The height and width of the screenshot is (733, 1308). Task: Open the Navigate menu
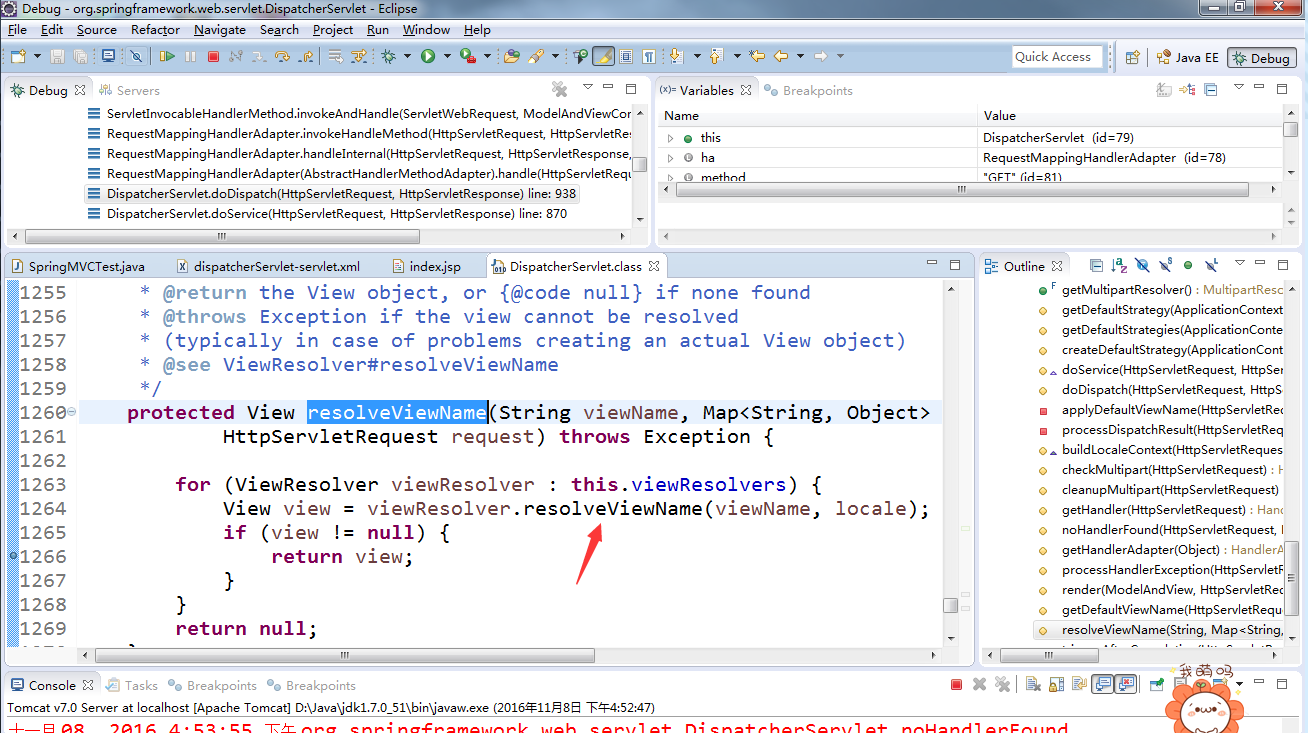pos(220,29)
